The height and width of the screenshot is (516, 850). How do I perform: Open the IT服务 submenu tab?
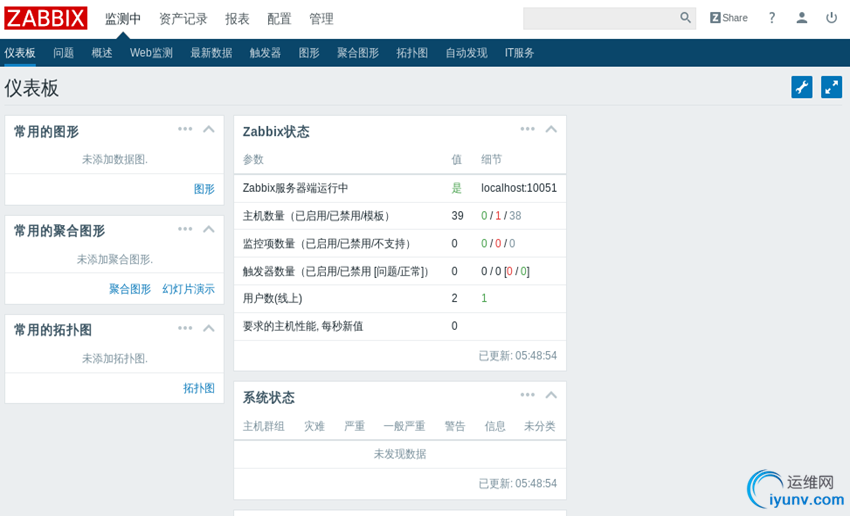click(519, 53)
